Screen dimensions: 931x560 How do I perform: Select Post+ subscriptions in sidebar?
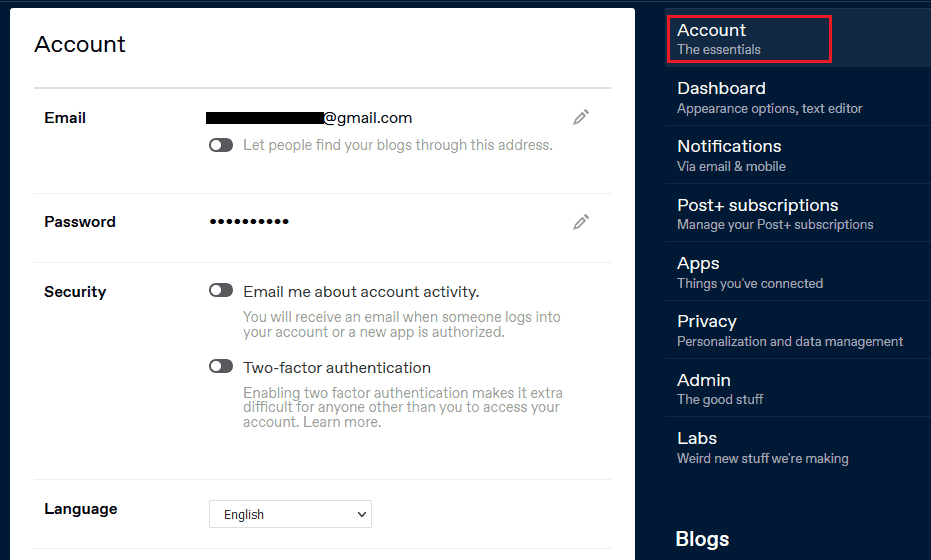tap(797, 214)
